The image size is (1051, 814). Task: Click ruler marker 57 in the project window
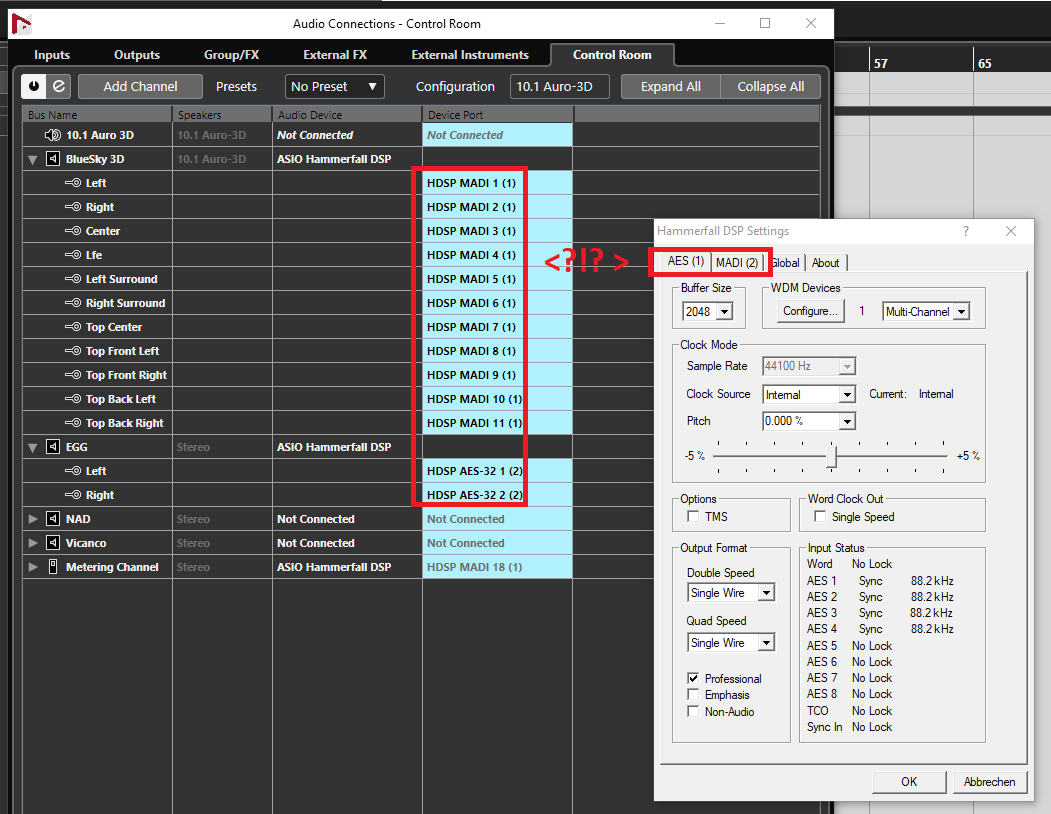881,63
